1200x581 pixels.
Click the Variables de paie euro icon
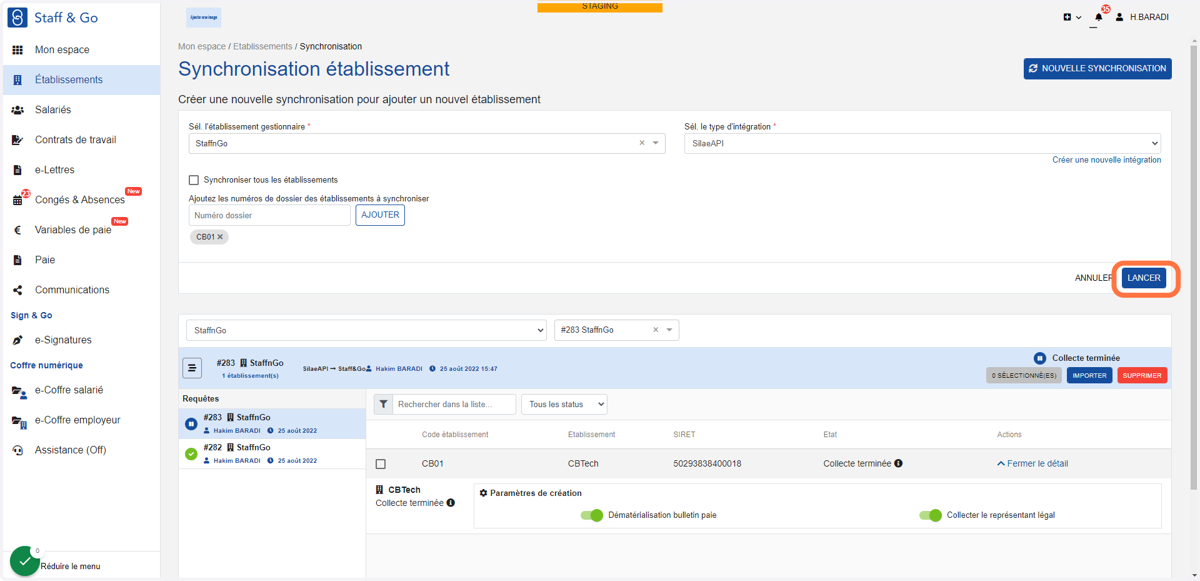coord(17,230)
